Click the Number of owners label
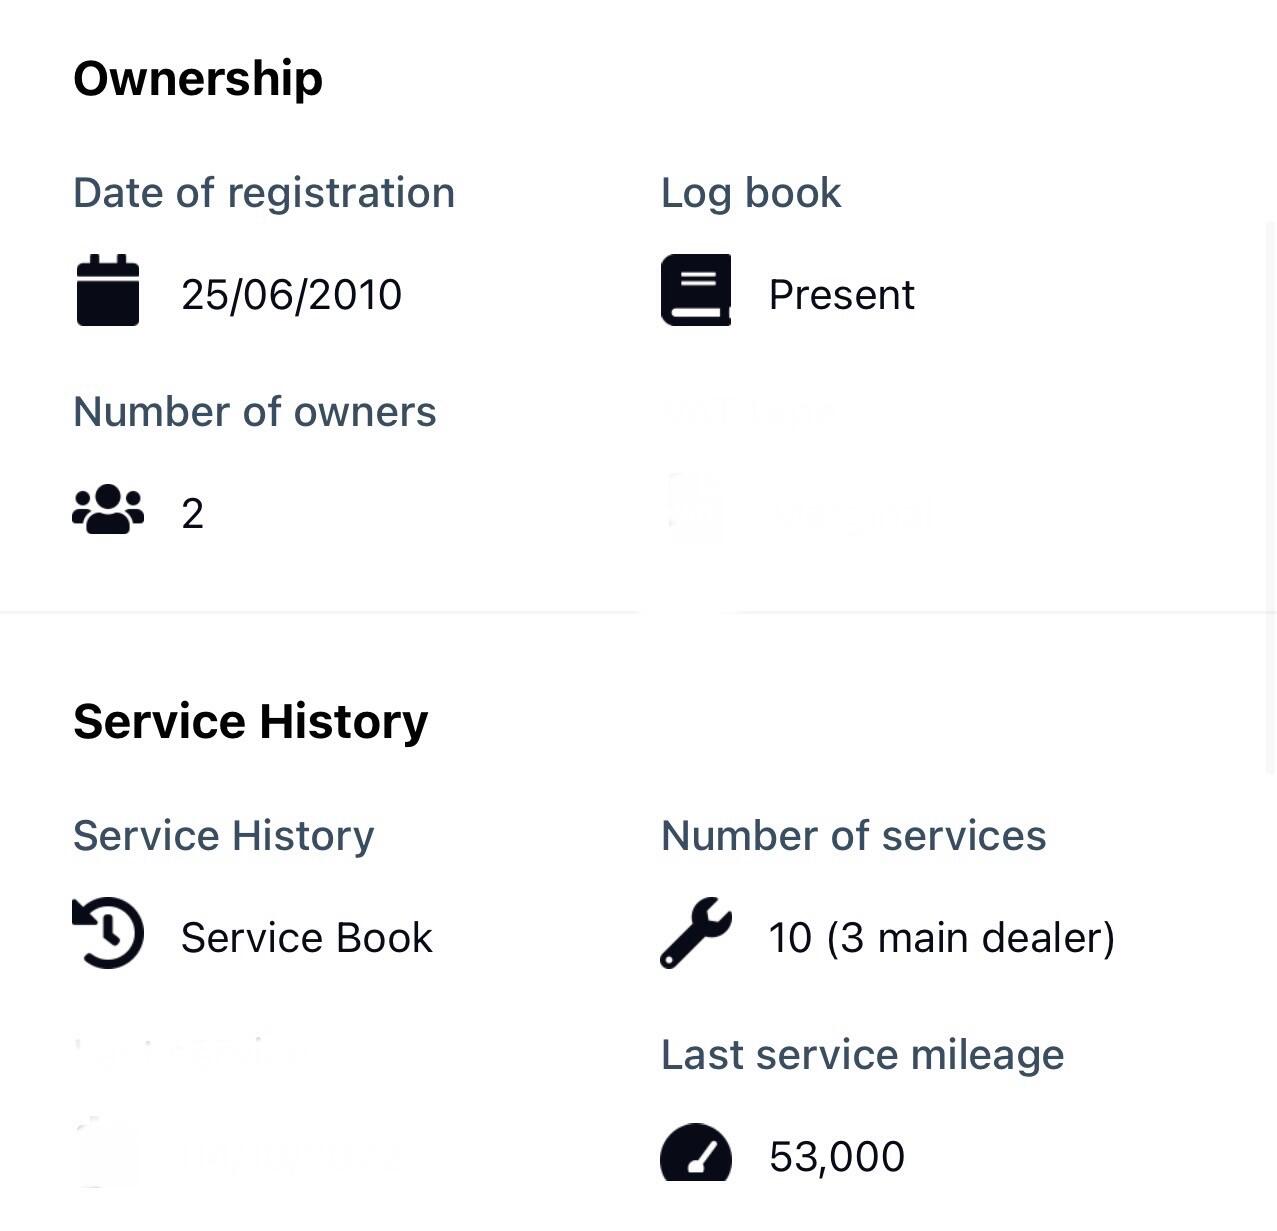1277x1231 pixels. 255,412
